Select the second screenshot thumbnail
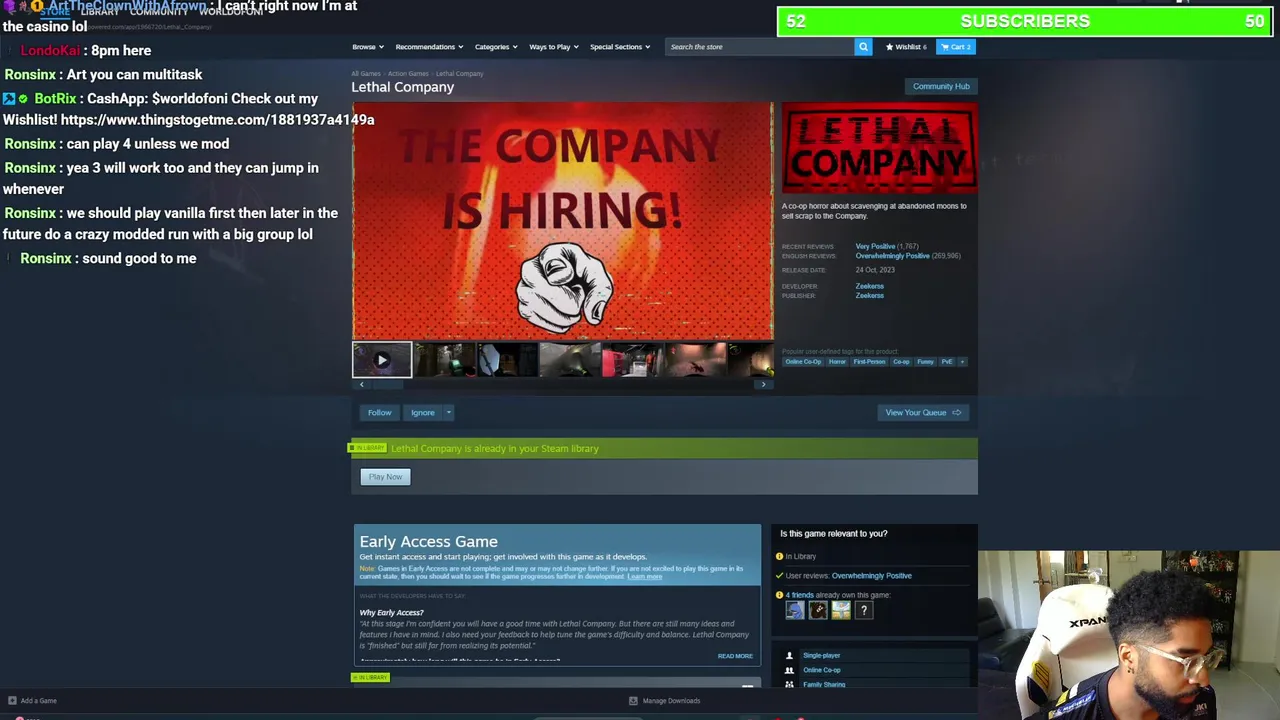The image size is (1280, 720). coord(445,360)
